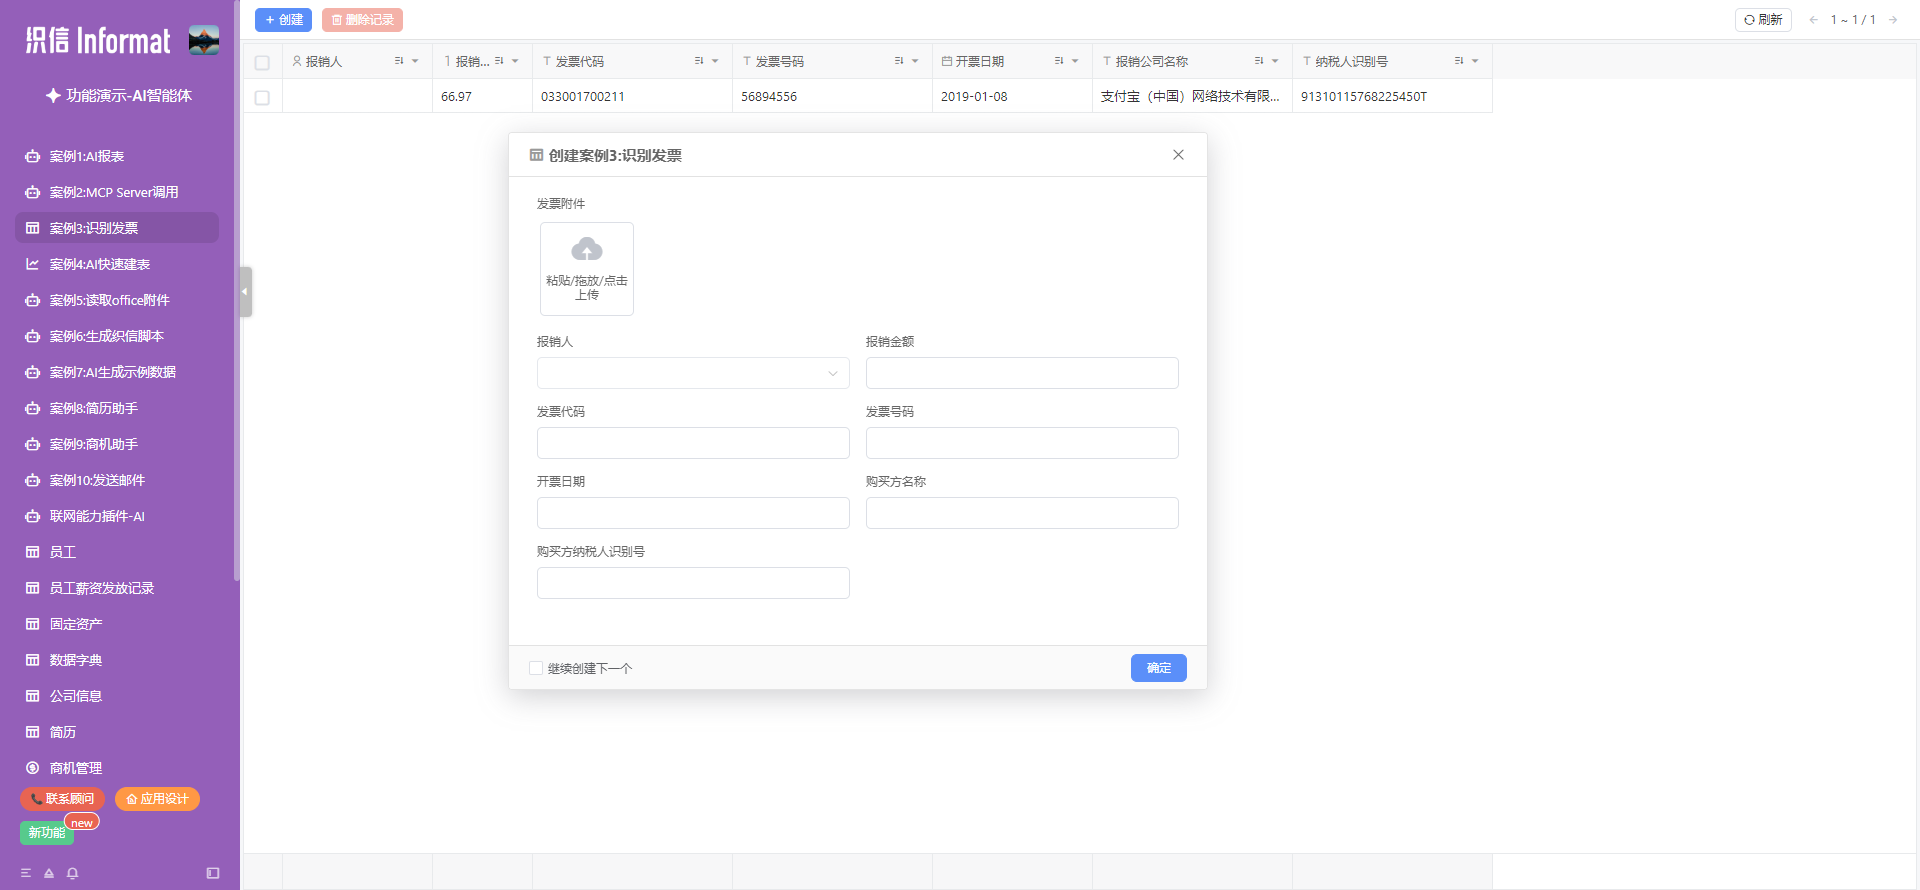
Task: Click the 创建 button in toolbar
Action: 284,20
